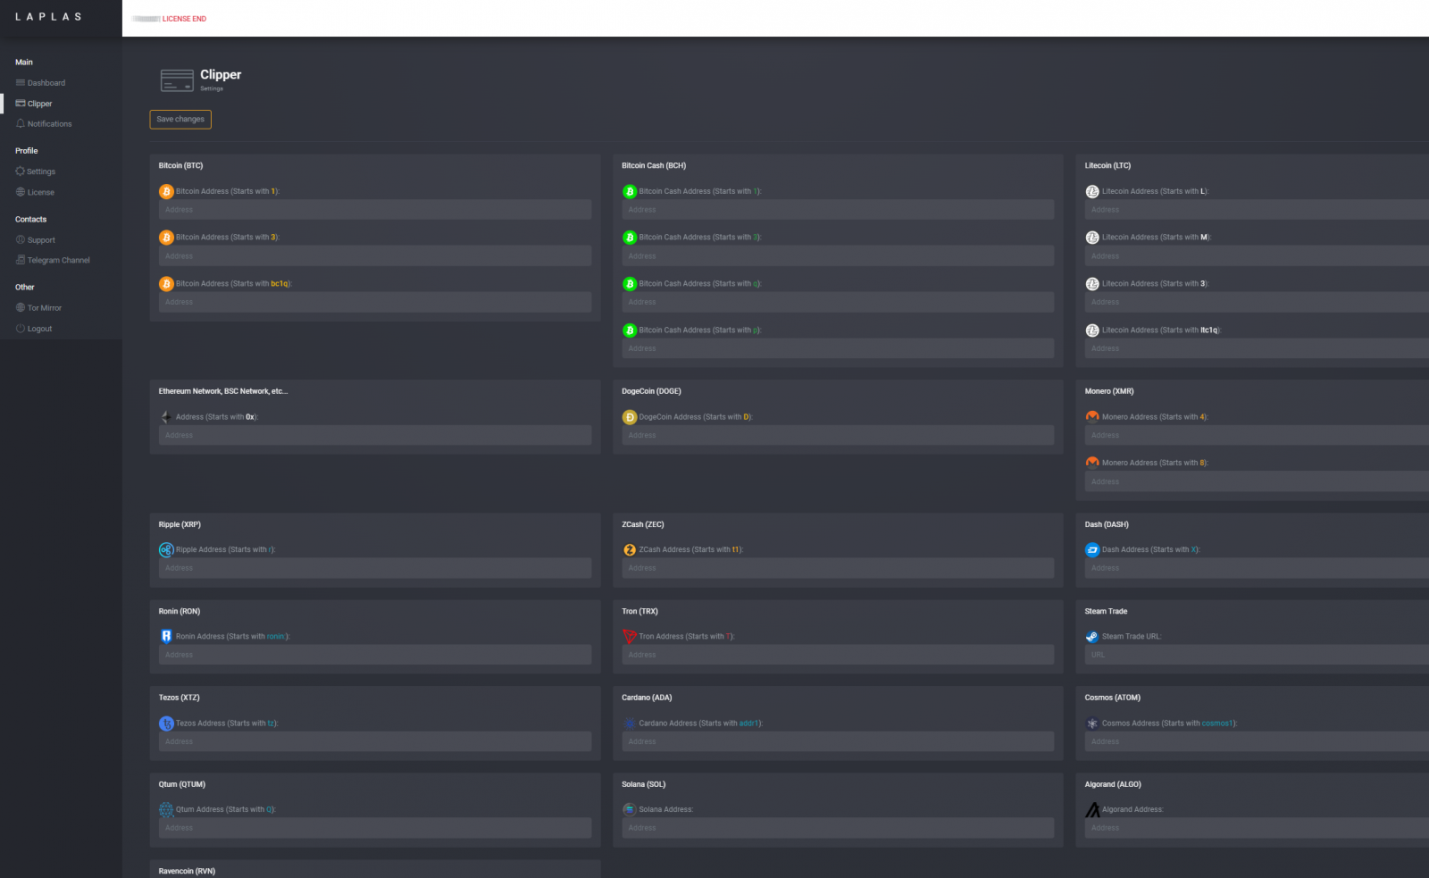
Task: Focus Monero 'Starts with 4' address field
Action: pos(1257,435)
